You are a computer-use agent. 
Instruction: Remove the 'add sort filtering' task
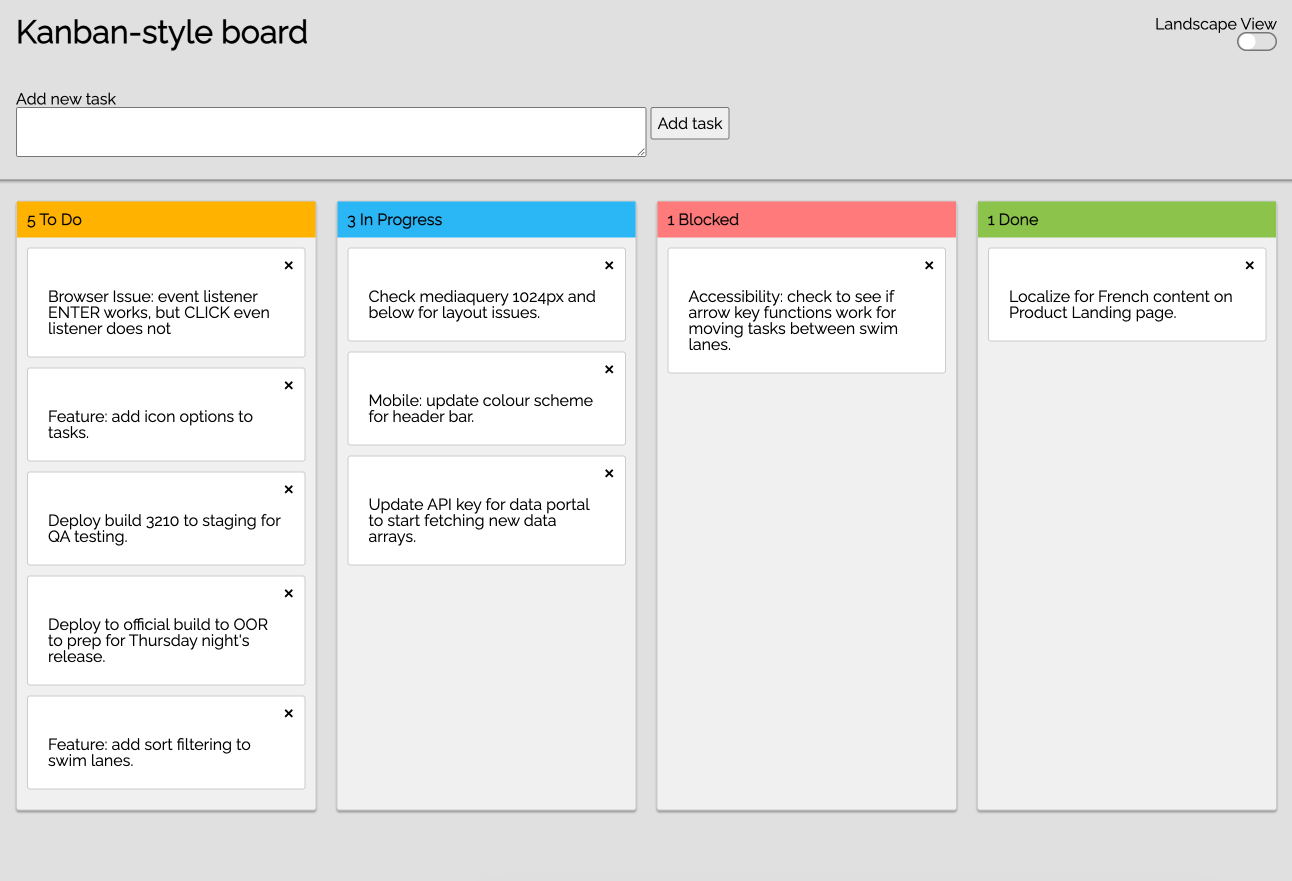tap(289, 714)
